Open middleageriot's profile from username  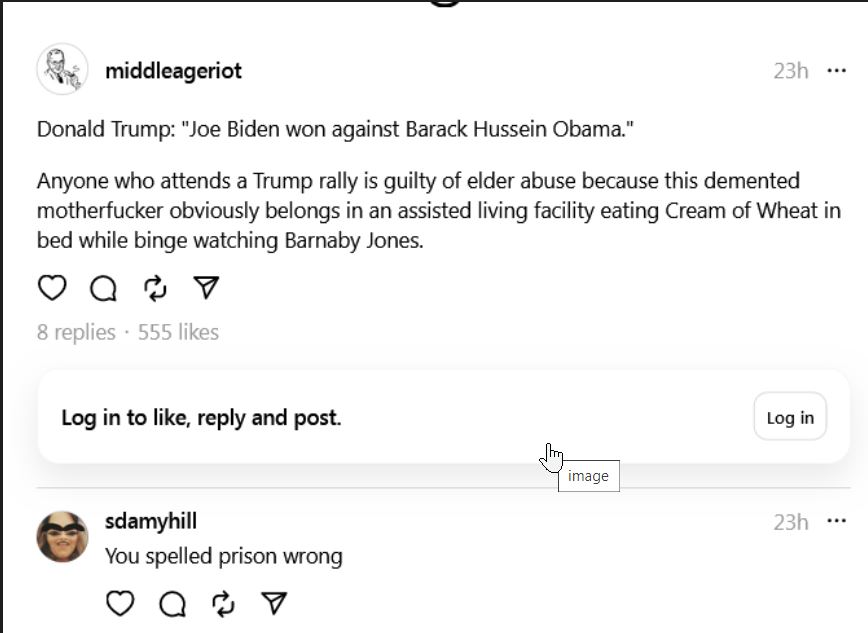point(173,71)
